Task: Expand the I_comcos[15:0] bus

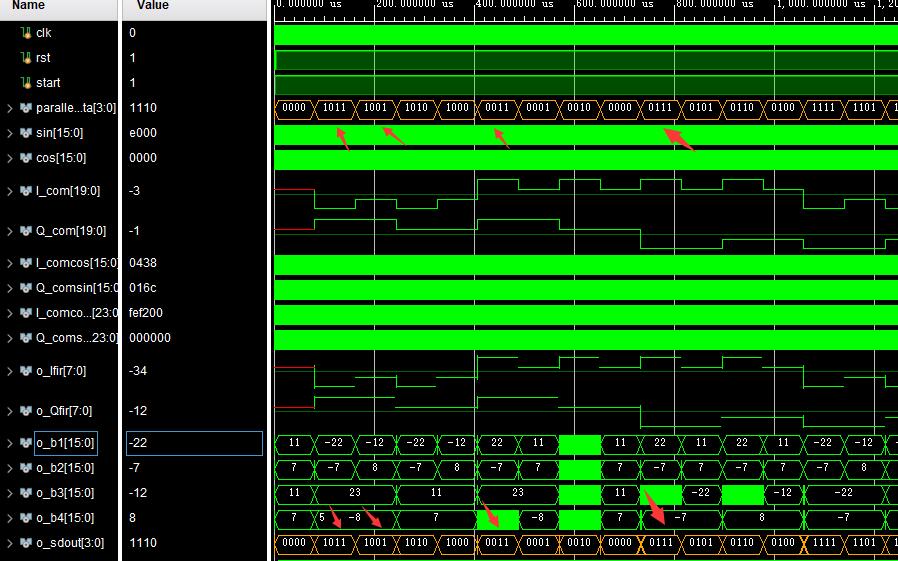Action: [9, 263]
